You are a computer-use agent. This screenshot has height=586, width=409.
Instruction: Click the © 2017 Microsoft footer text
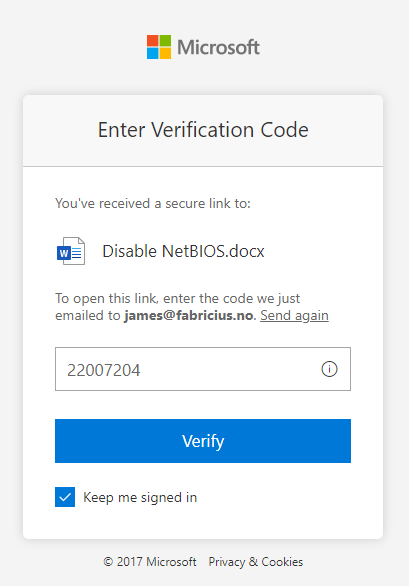tap(150, 562)
